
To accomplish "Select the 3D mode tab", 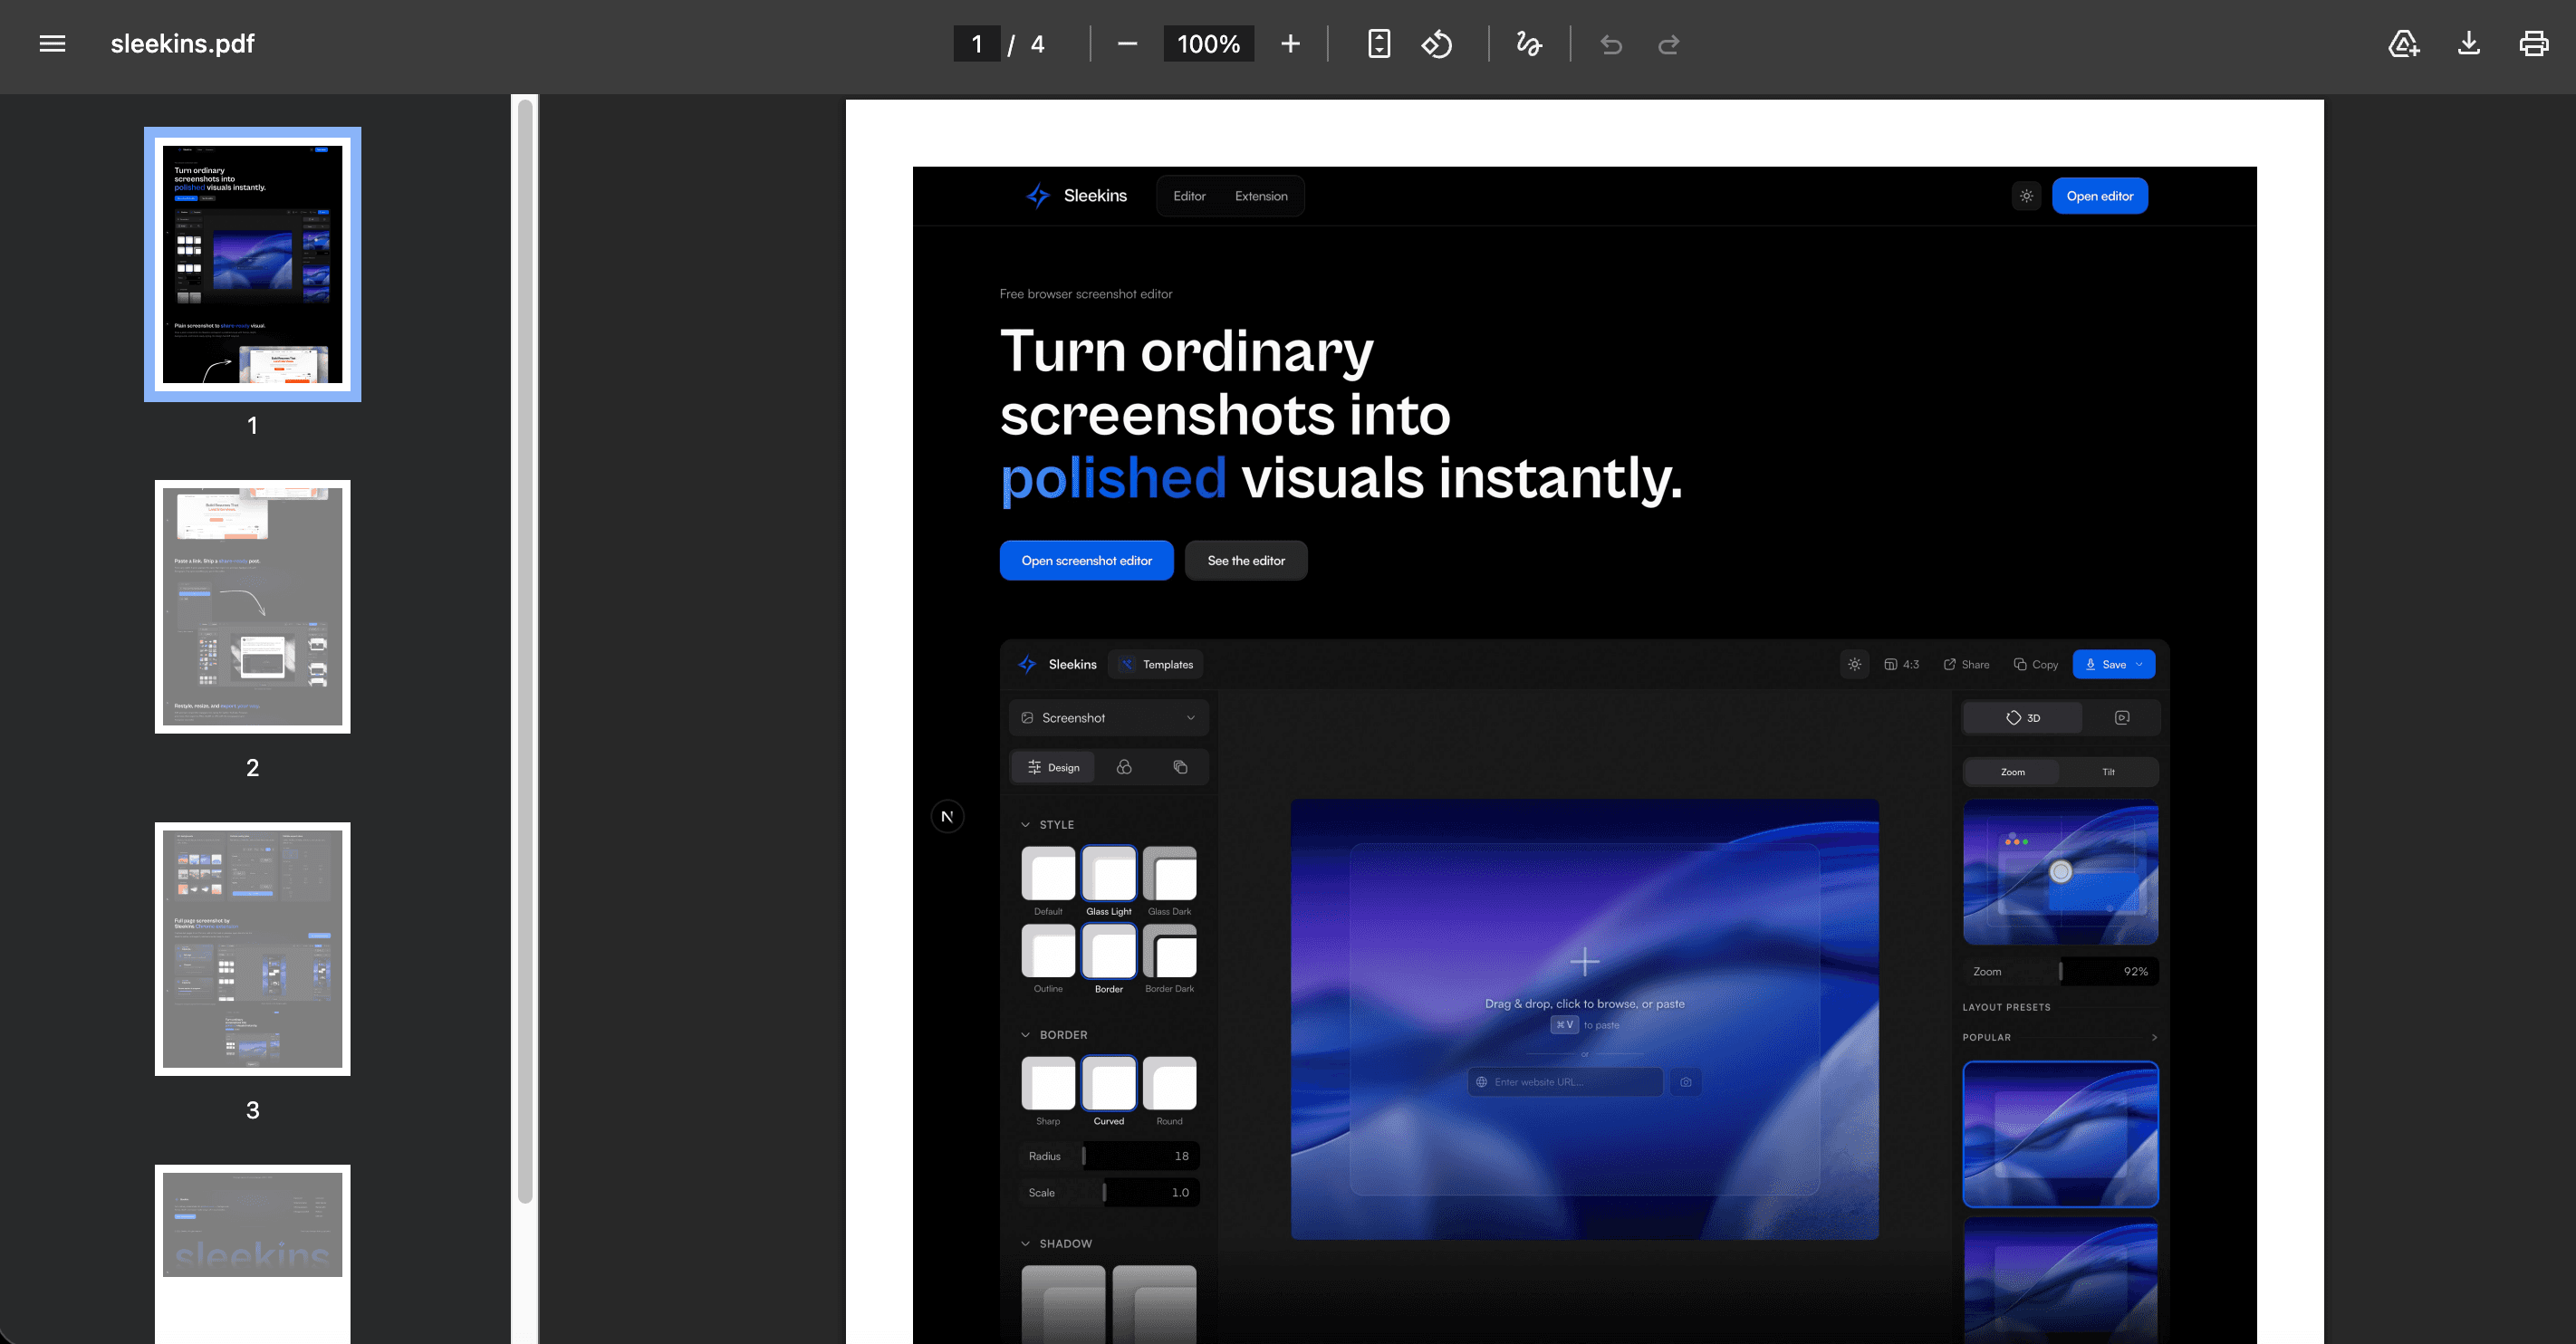I will pyautogui.click(x=2022, y=718).
